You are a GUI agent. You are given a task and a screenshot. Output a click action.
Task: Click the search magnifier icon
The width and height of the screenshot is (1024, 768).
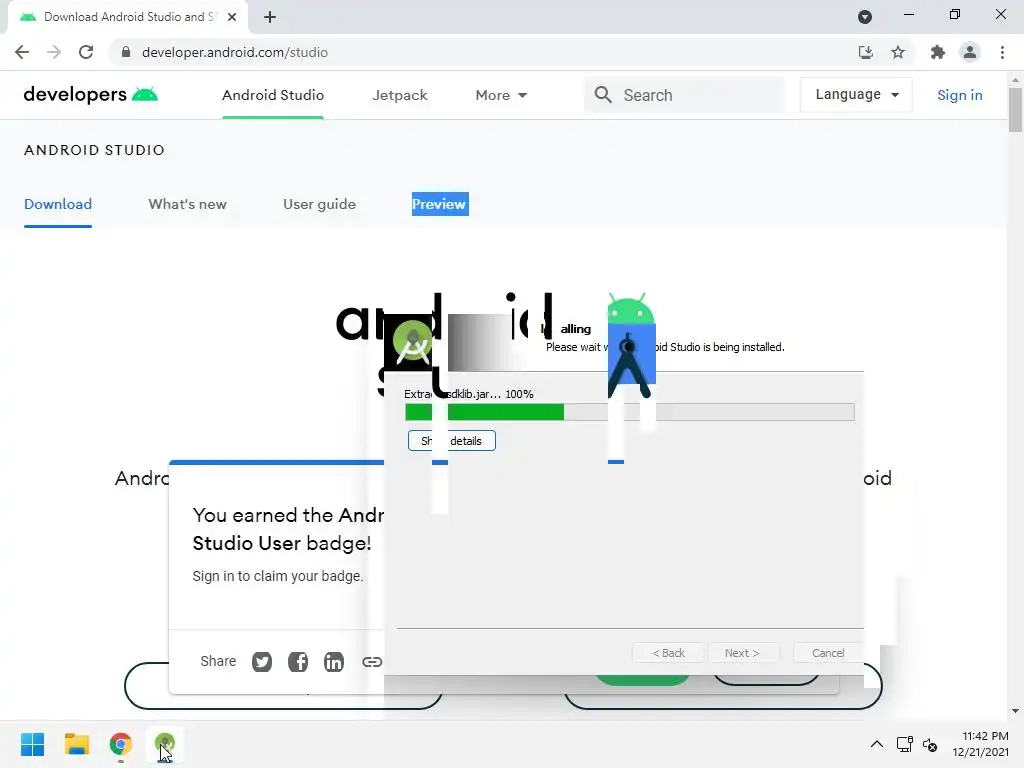click(603, 95)
